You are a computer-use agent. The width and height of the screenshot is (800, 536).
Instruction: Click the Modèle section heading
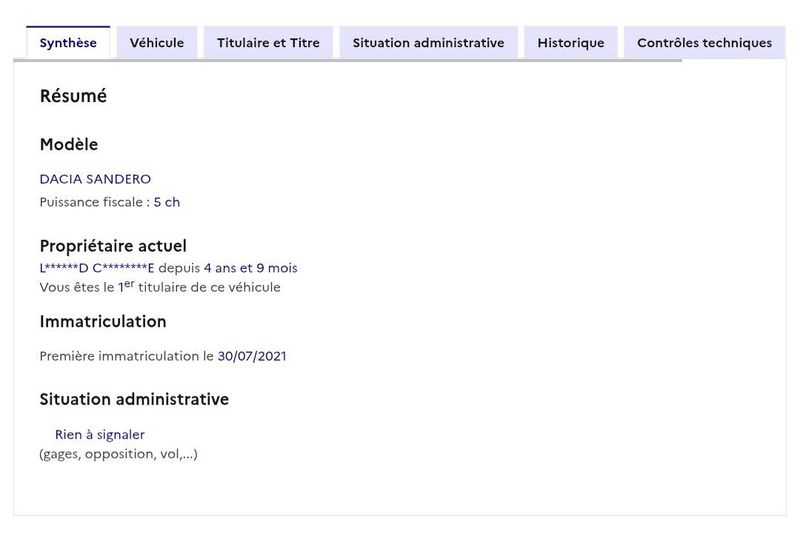[x=69, y=144]
